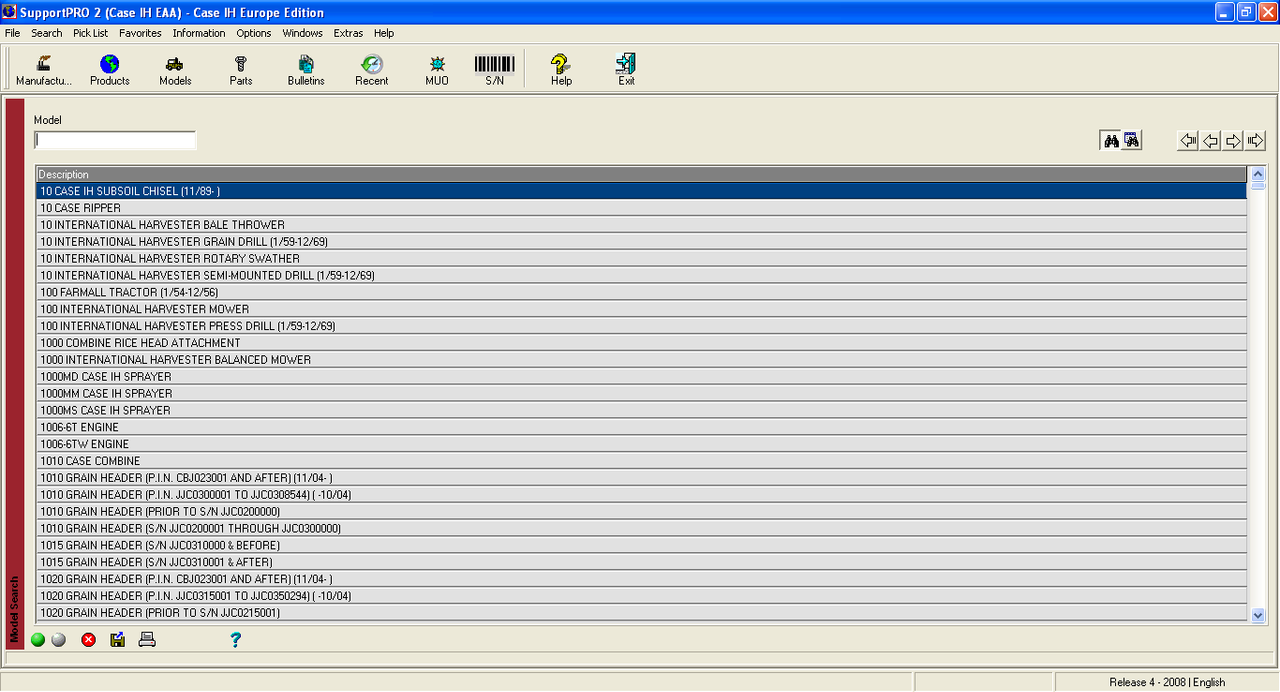Open the Information menu
The height and width of the screenshot is (692, 1280).
tap(199, 33)
